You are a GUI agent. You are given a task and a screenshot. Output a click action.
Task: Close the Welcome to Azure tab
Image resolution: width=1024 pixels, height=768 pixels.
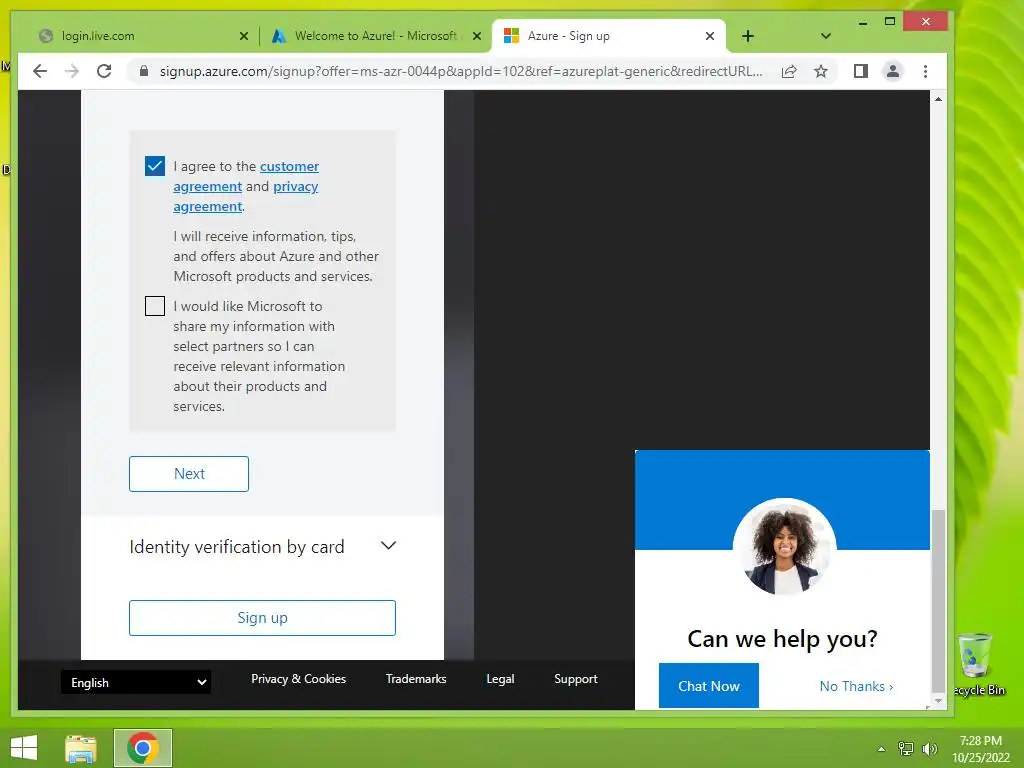[477, 36]
